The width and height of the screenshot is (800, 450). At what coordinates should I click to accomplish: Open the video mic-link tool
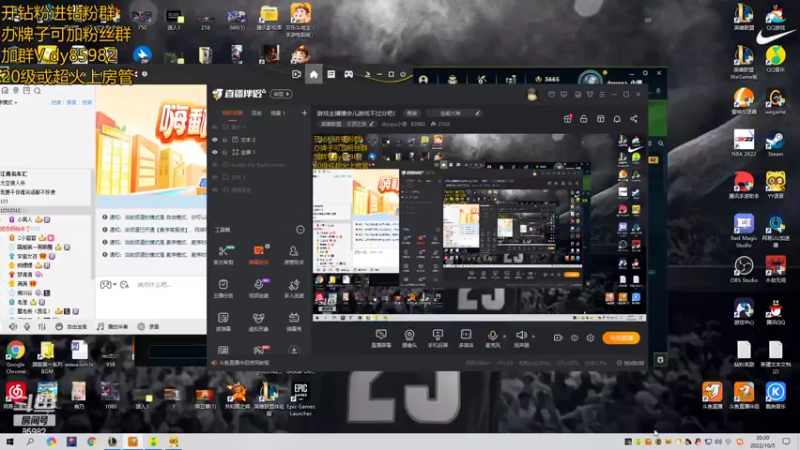pos(259,288)
